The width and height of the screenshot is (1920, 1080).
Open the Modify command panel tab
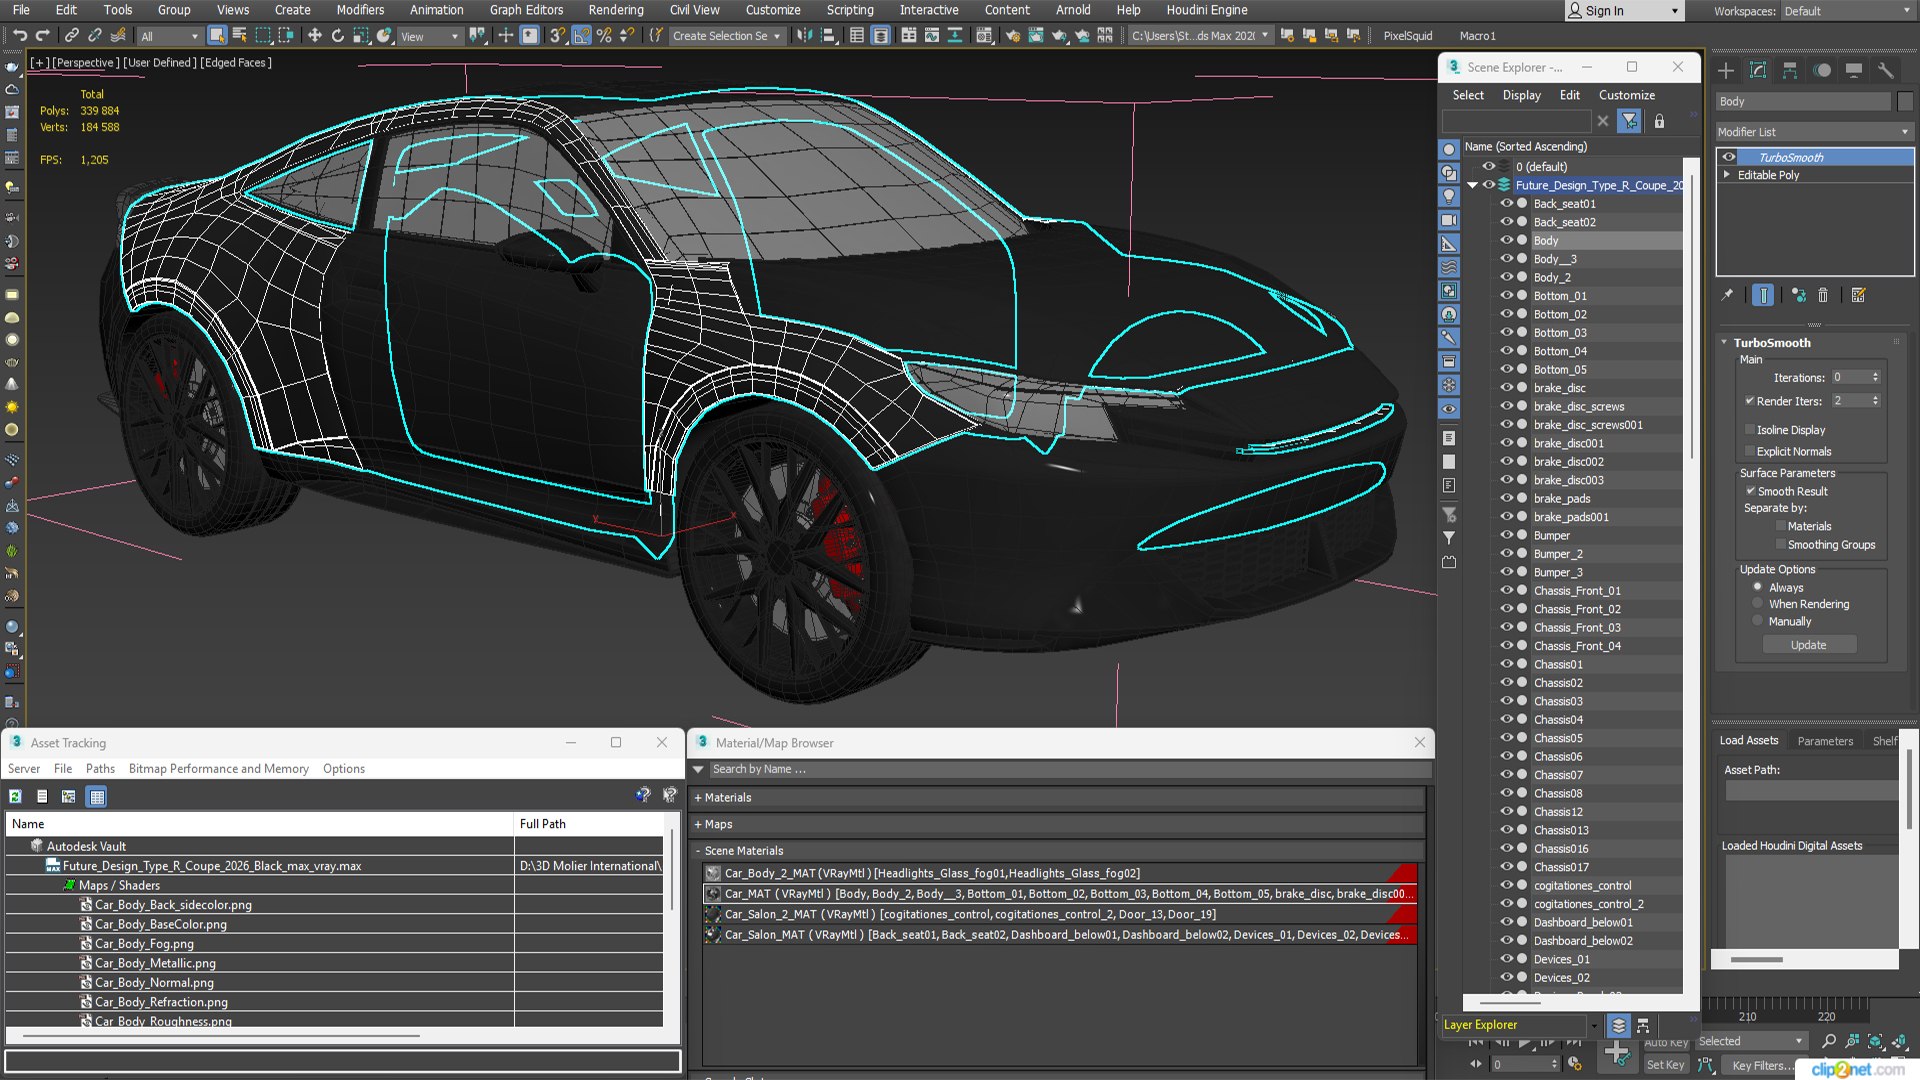tap(1758, 70)
